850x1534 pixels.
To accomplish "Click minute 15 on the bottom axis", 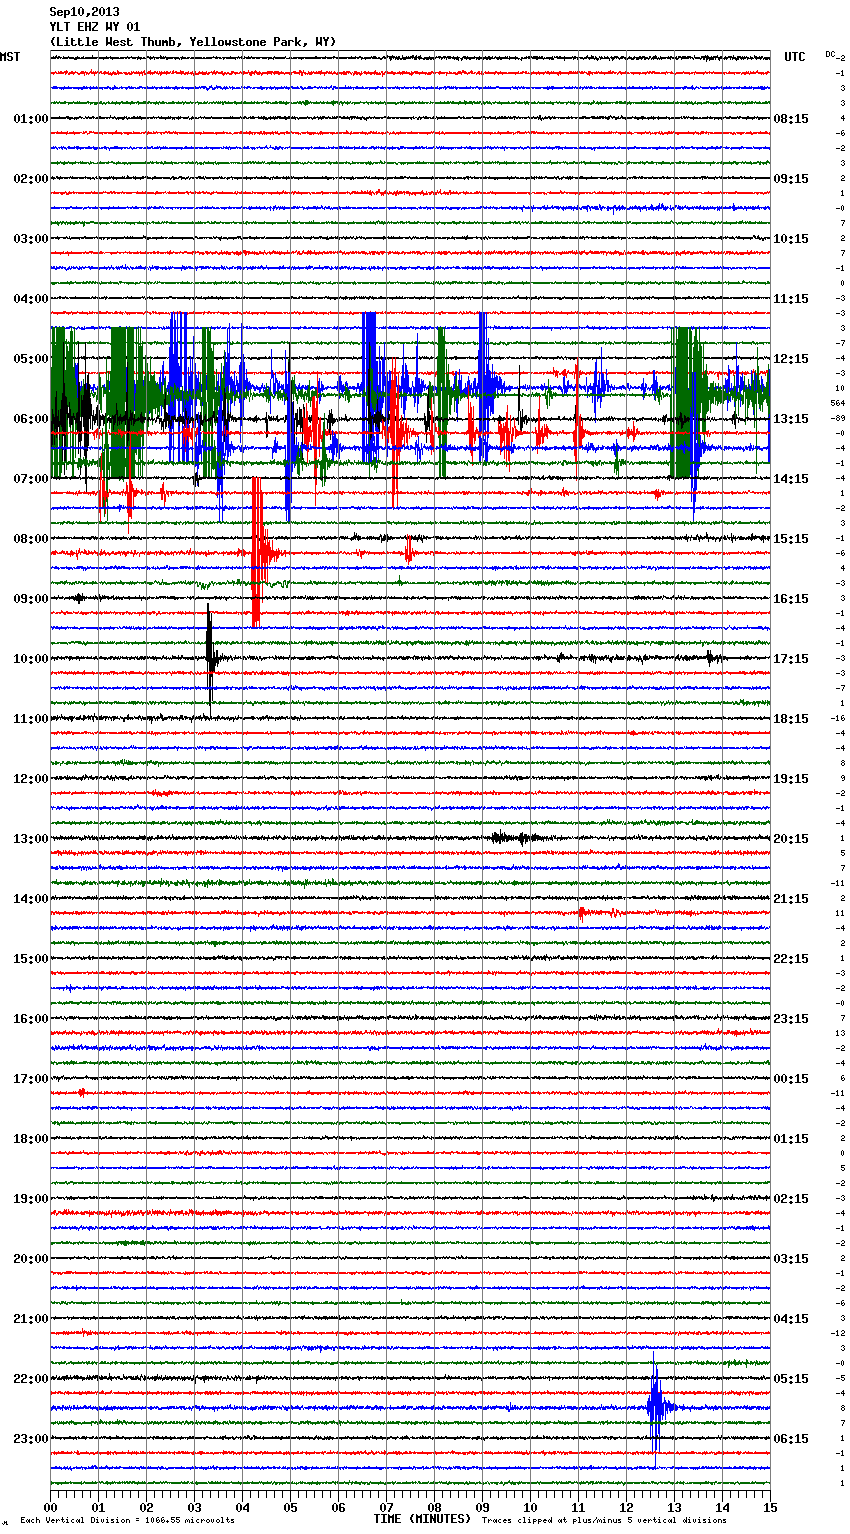I will click(x=770, y=1507).
